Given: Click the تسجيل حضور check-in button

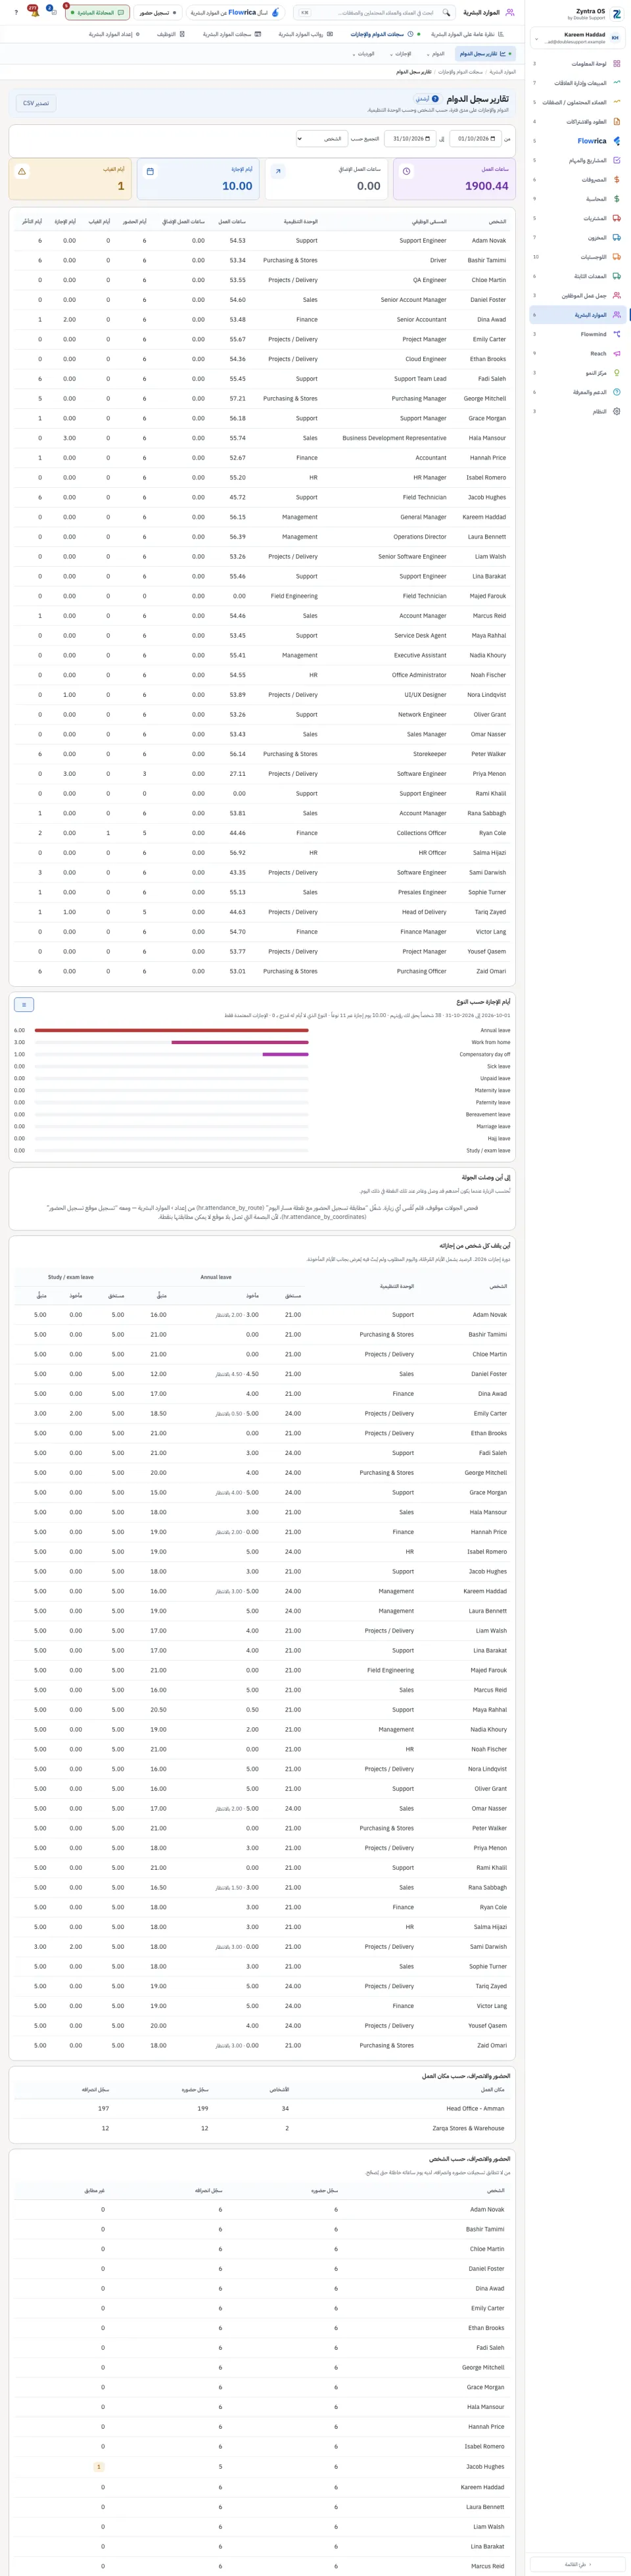Looking at the screenshot, I should [x=158, y=13].
